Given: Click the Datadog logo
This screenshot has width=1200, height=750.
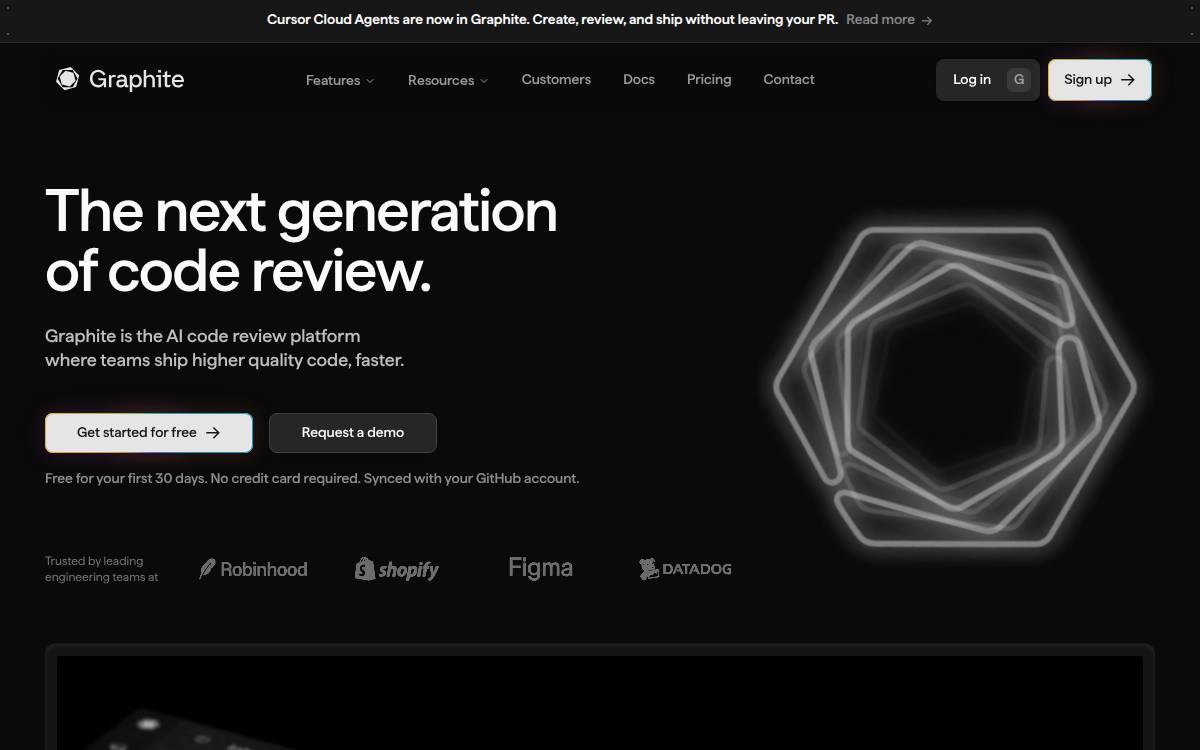Looking at the screenshot, I should pyautogui.click(x=685, y=569).
